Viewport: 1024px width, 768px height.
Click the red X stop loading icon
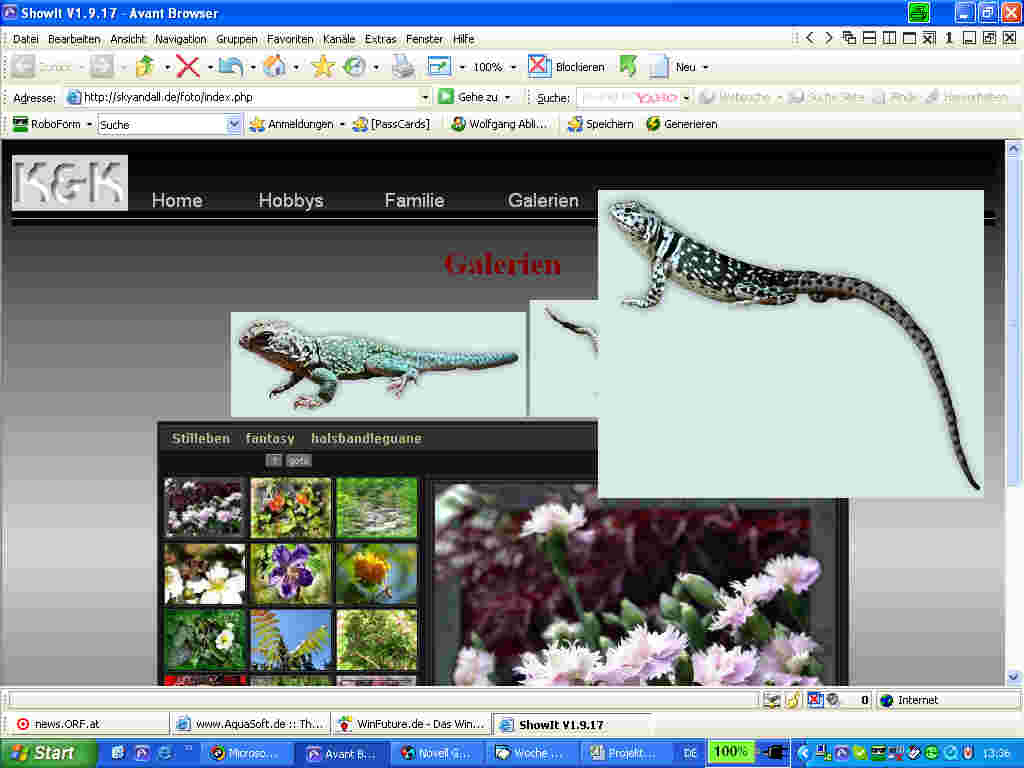click(x=187, y=67)
